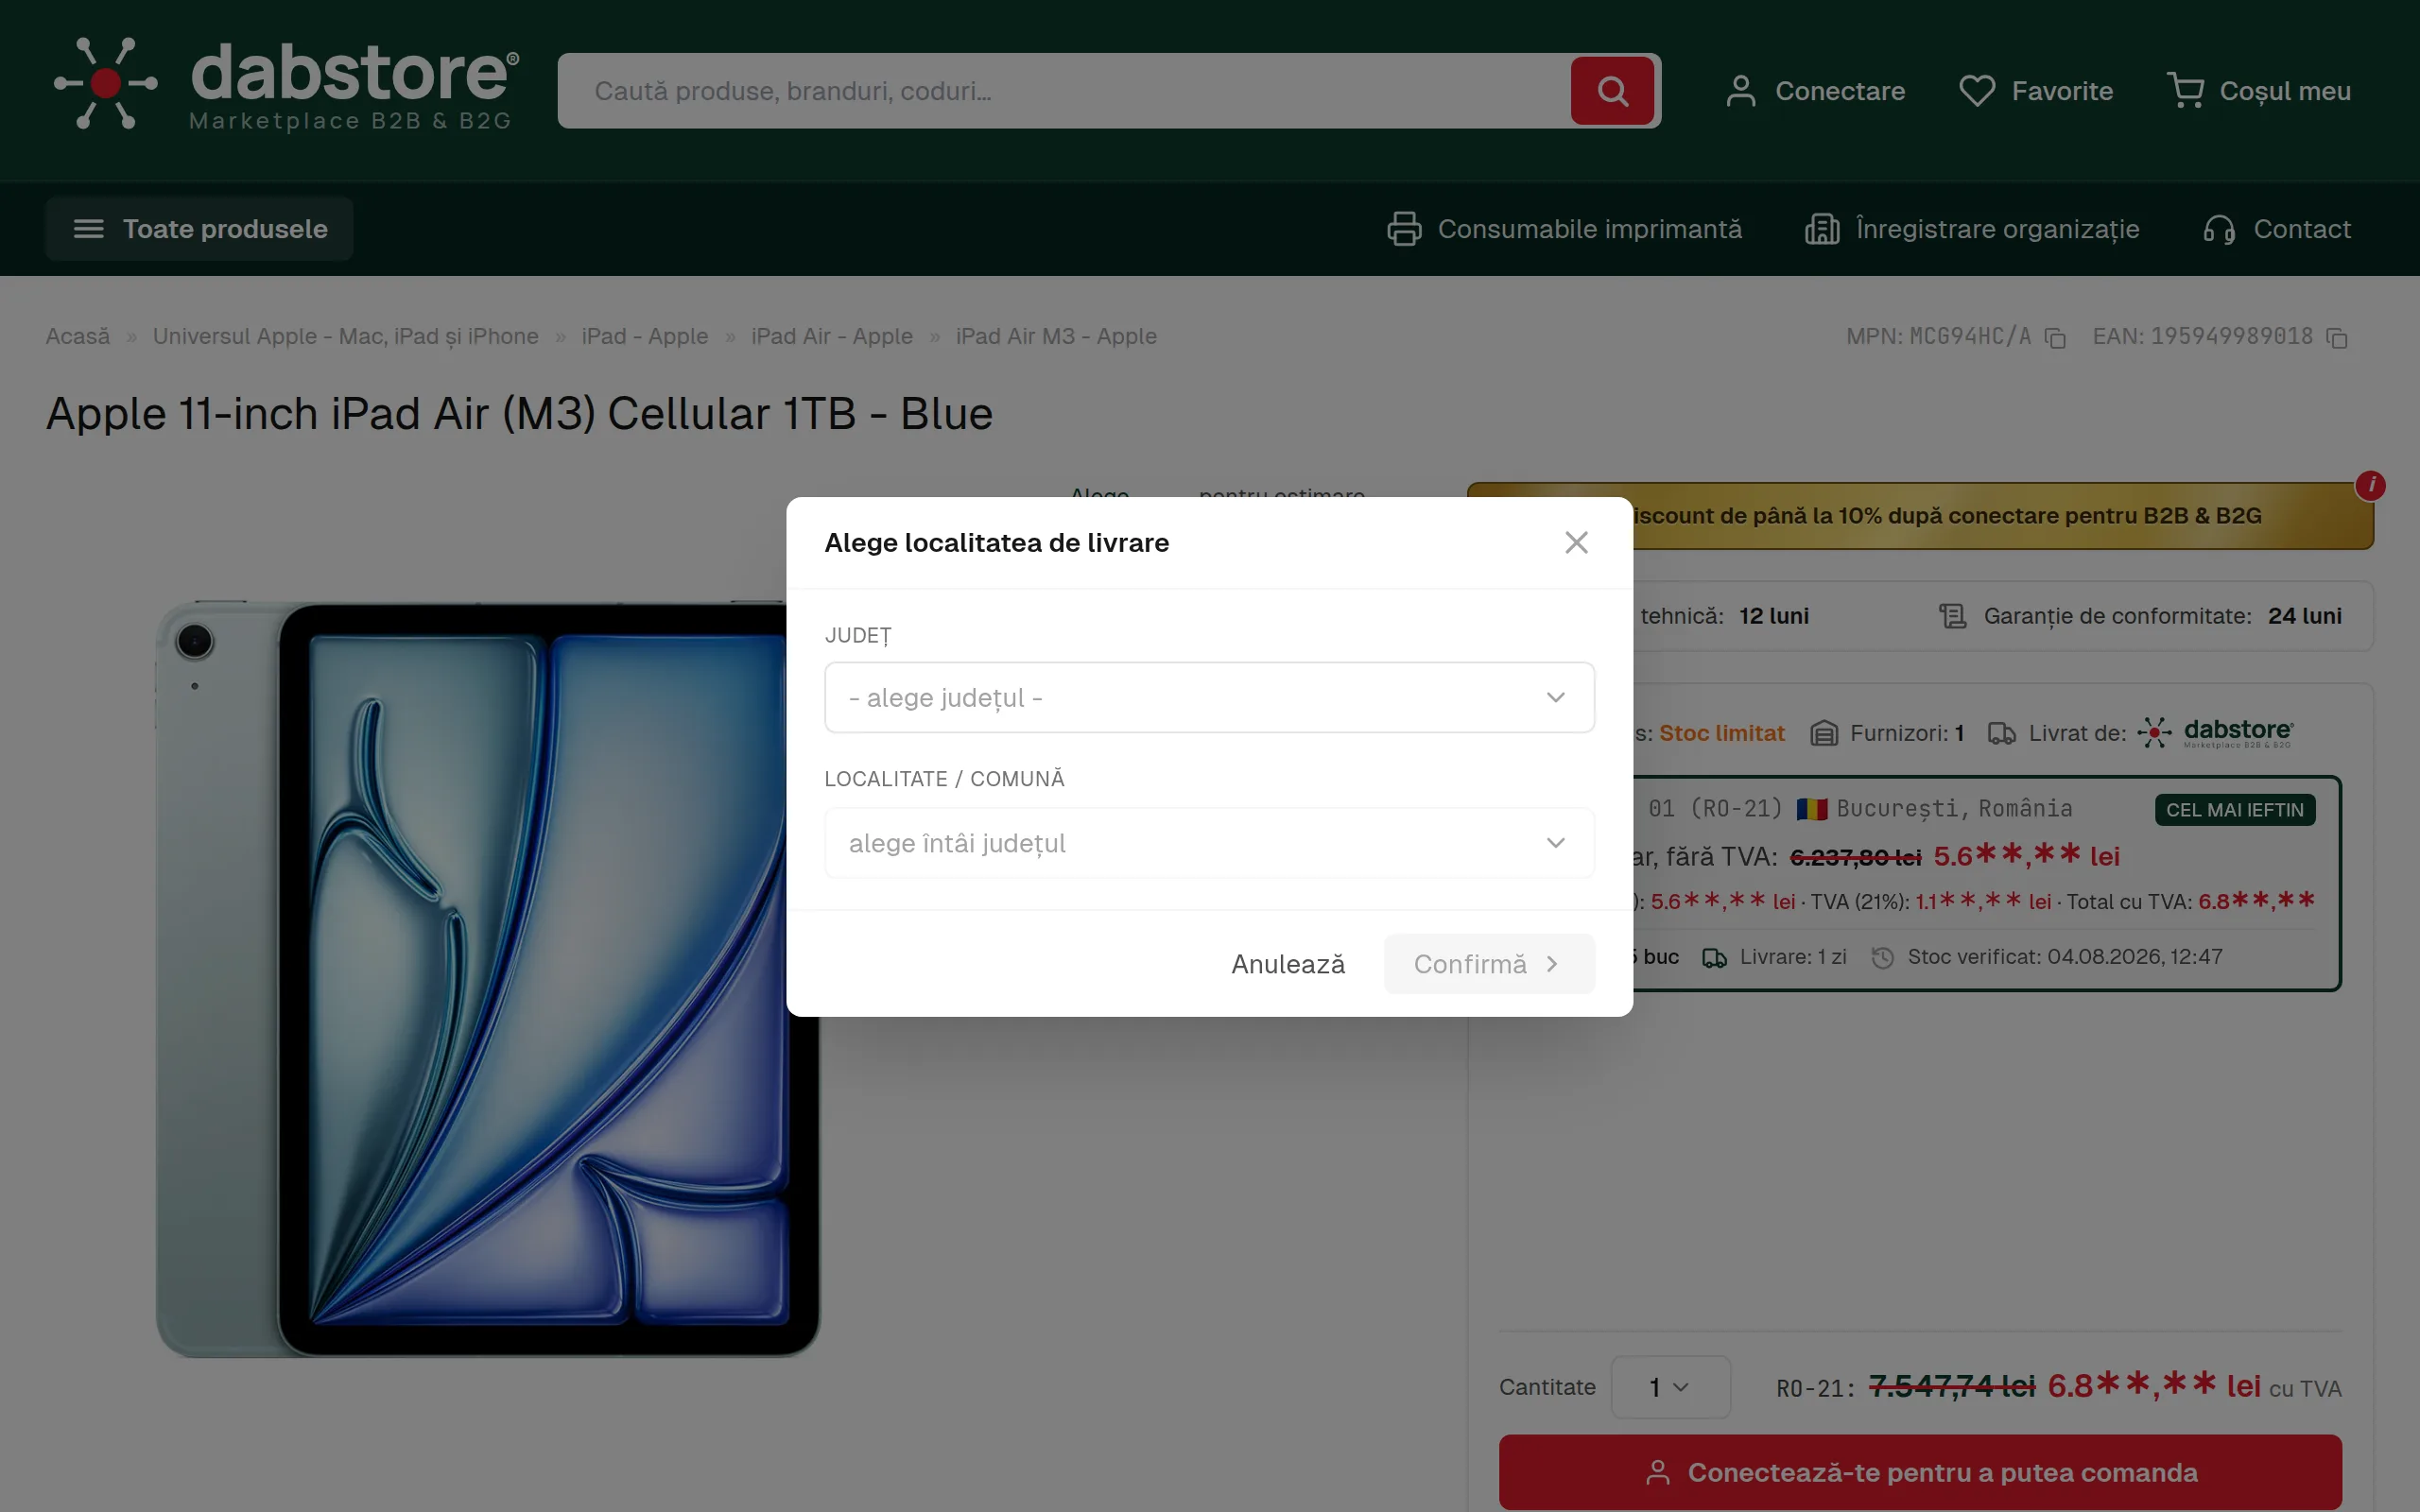Click the Confirmă button

click(x=1489, y=964)
